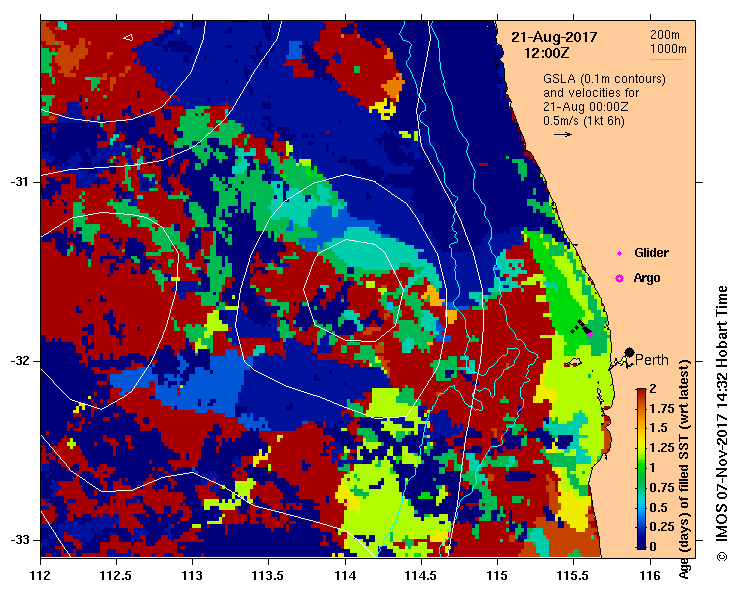Click the time label 12:00Z
The height and width of the screenshot is (592, 739).
pos(546,53)
